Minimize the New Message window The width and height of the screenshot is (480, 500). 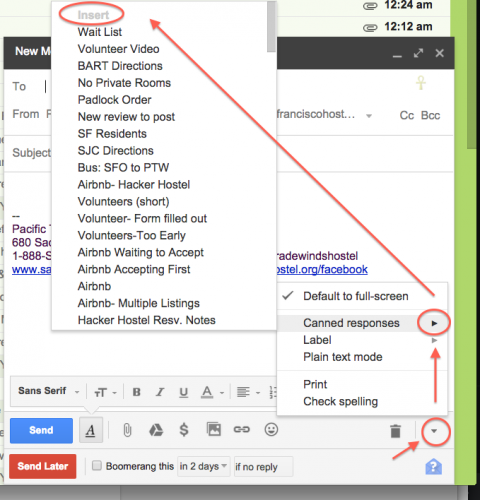click(397, 56)
